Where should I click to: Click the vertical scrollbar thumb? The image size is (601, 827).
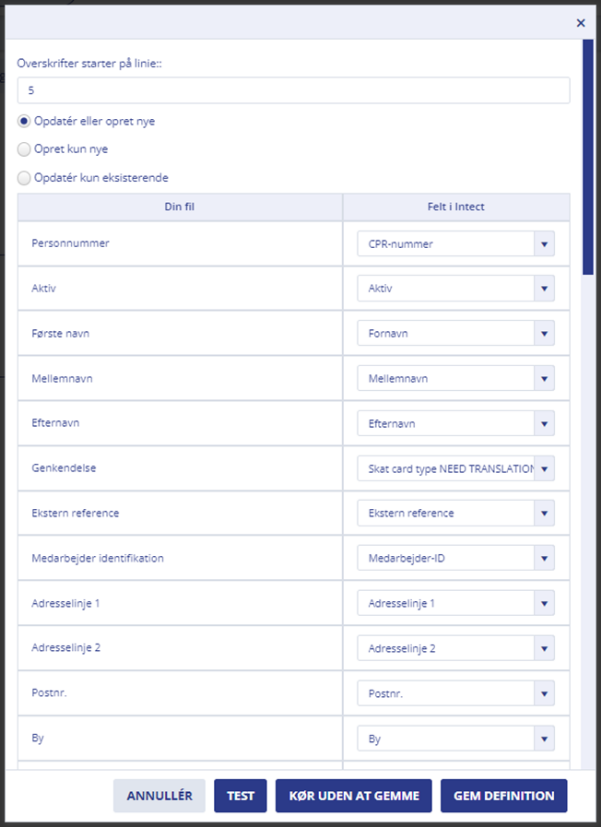coord(588,157)
